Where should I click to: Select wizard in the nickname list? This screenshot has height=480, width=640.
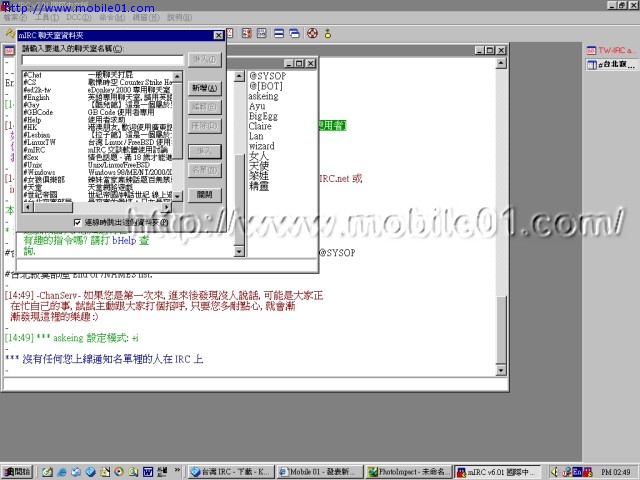pos(262,146)
